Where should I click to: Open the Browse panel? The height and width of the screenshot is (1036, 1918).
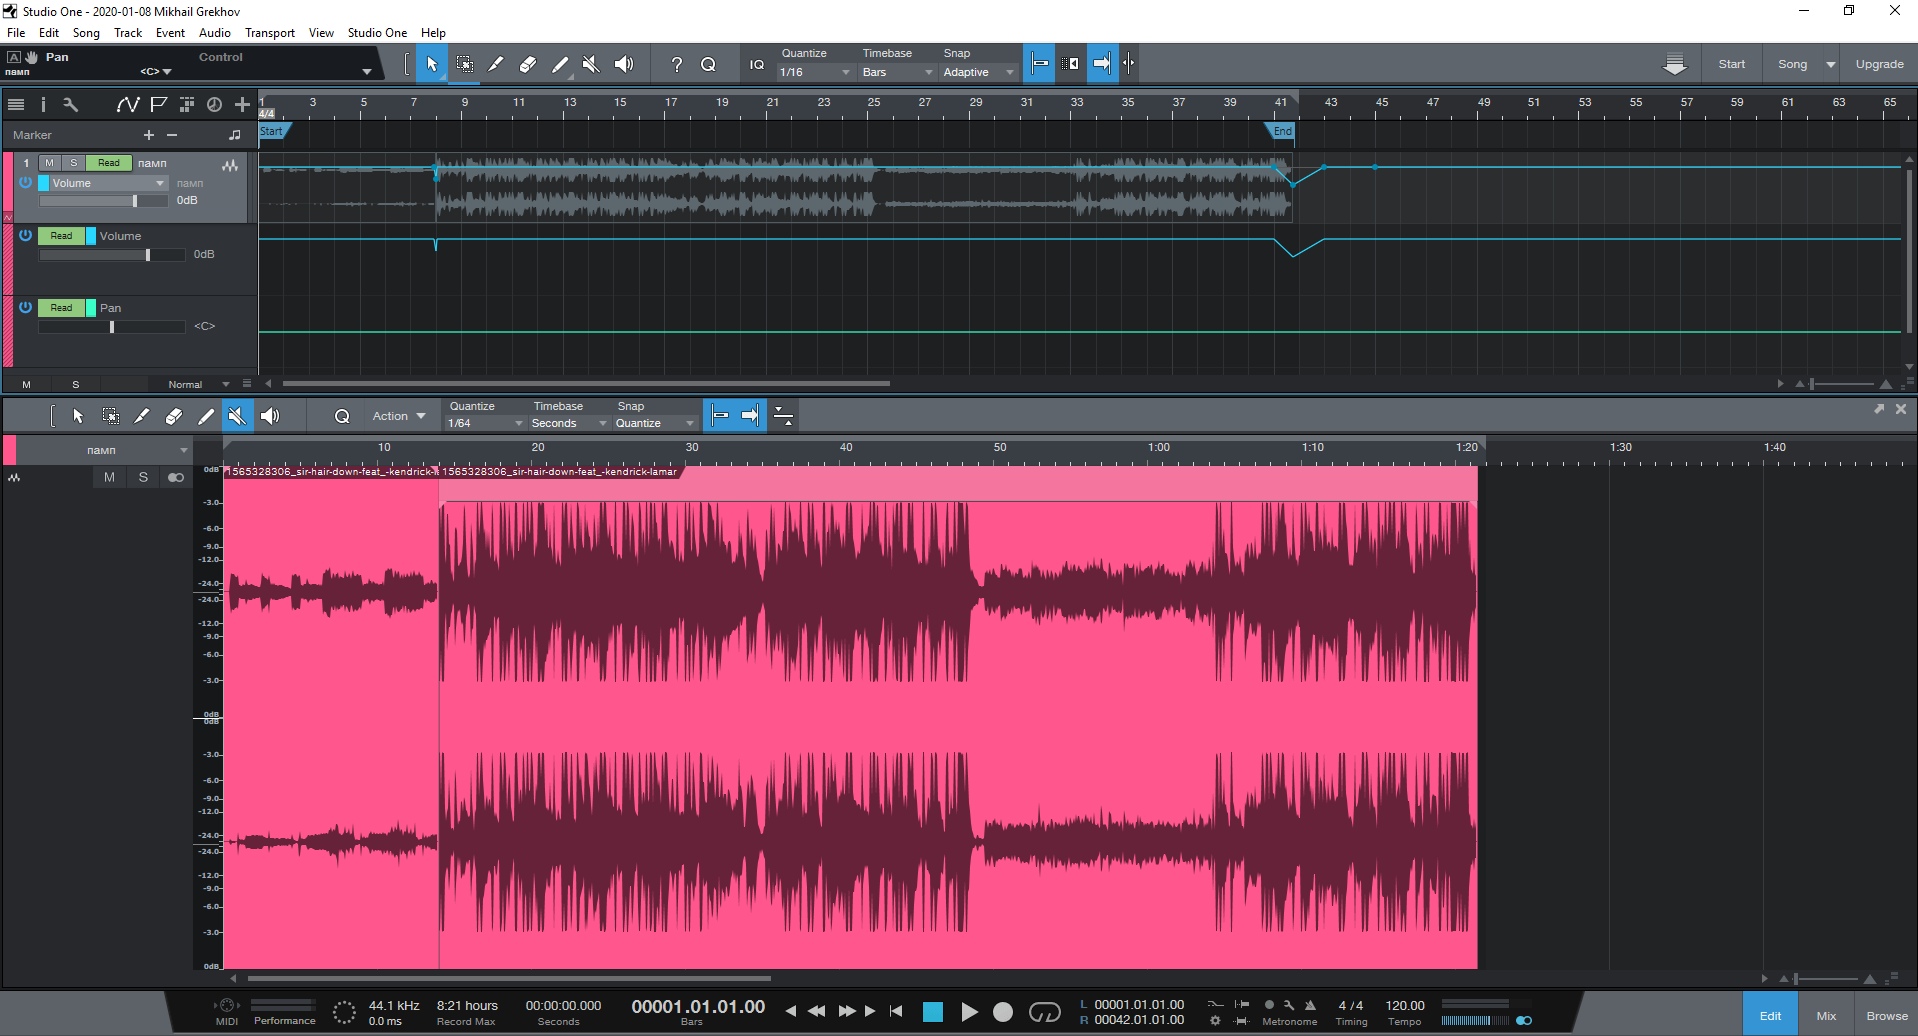[x=1886, y=1015]
